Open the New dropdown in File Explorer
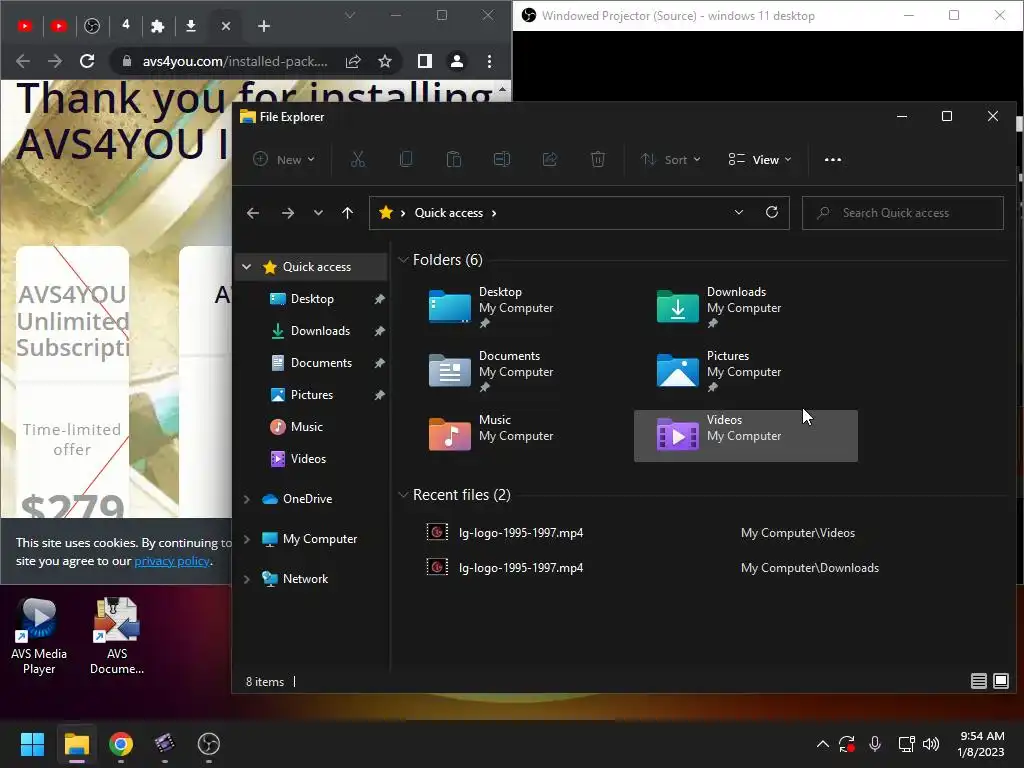Image resolution: width=1024 pixels, height=768 pixels. pos(285,159)
